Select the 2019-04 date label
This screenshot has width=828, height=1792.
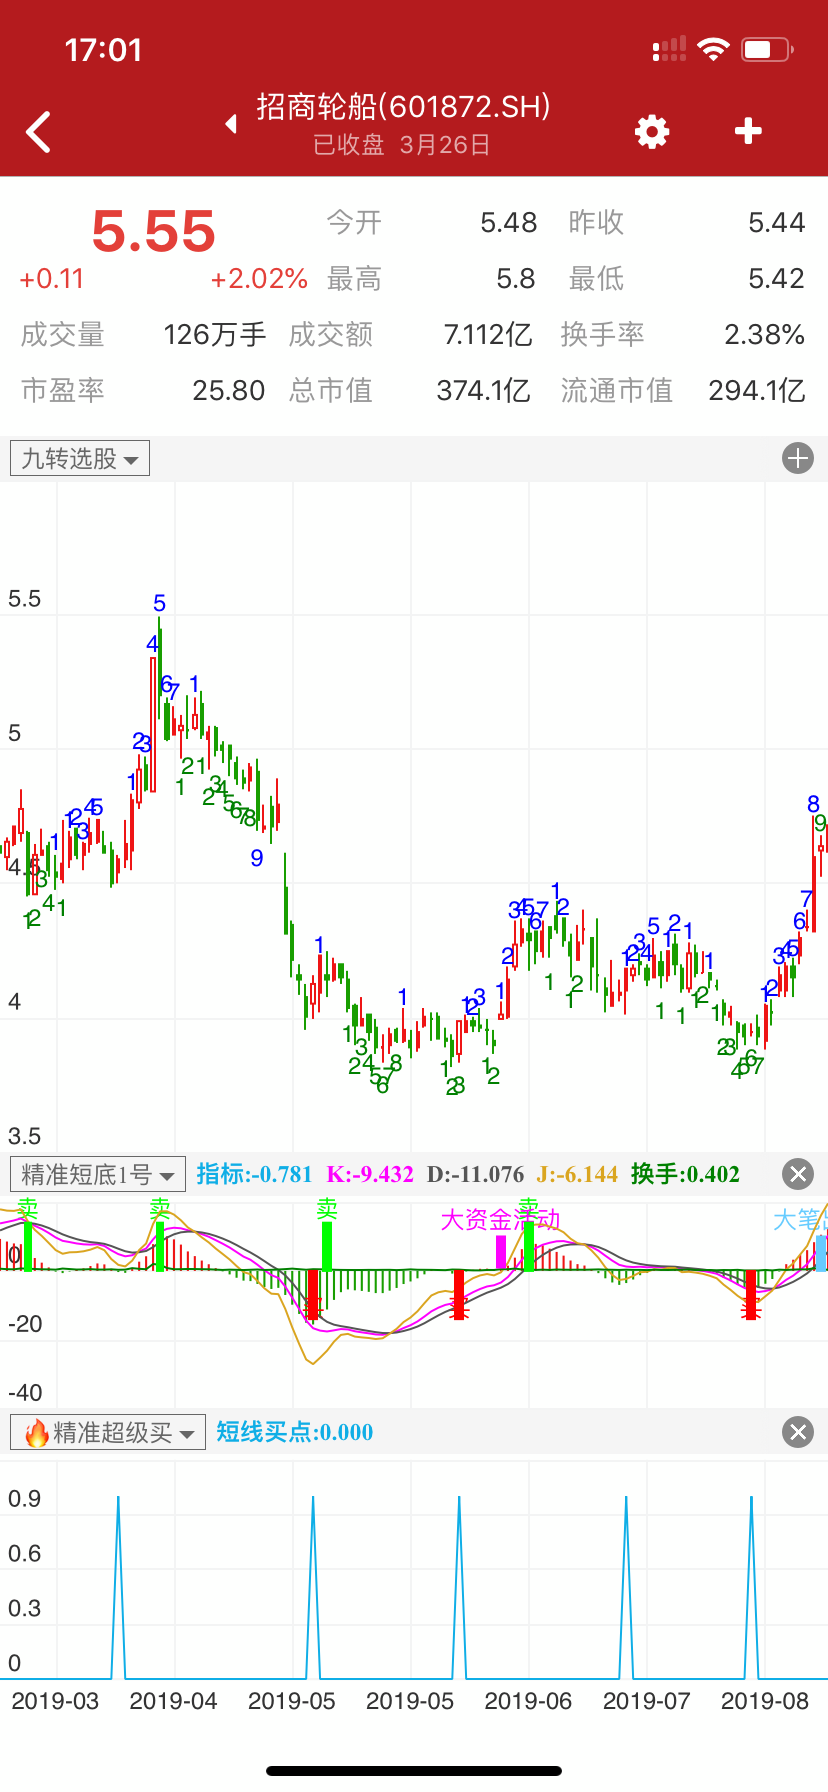click(173, 1701)
